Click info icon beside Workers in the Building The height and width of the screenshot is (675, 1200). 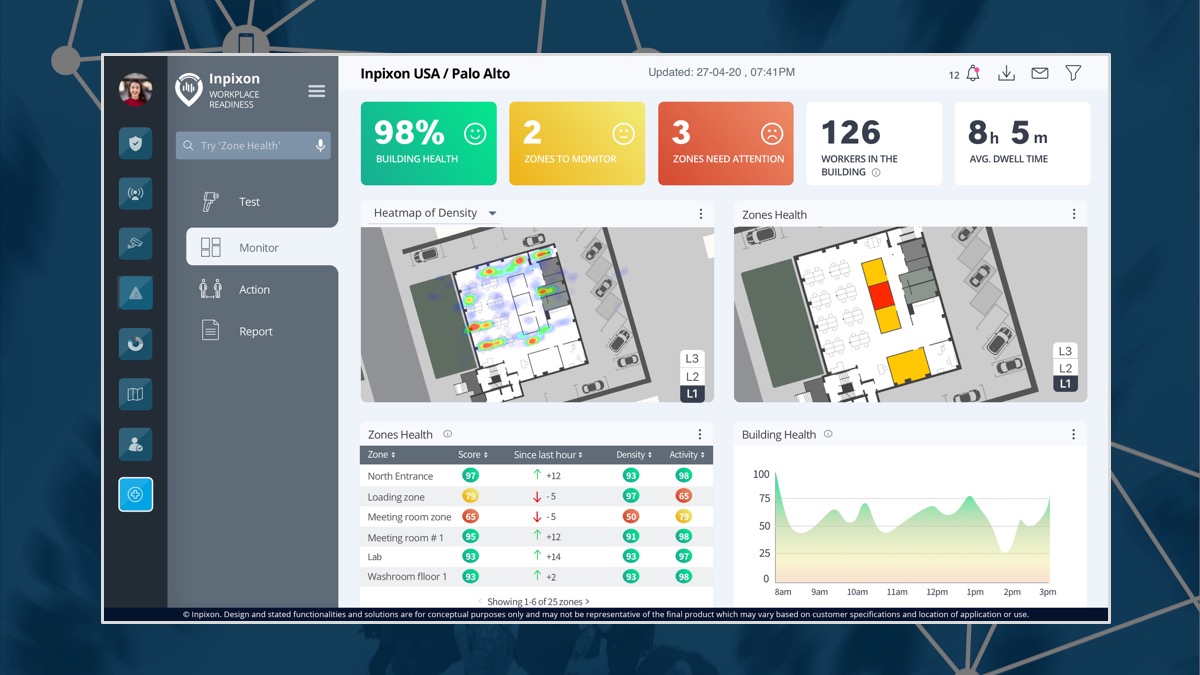click(x=876, y=172)
